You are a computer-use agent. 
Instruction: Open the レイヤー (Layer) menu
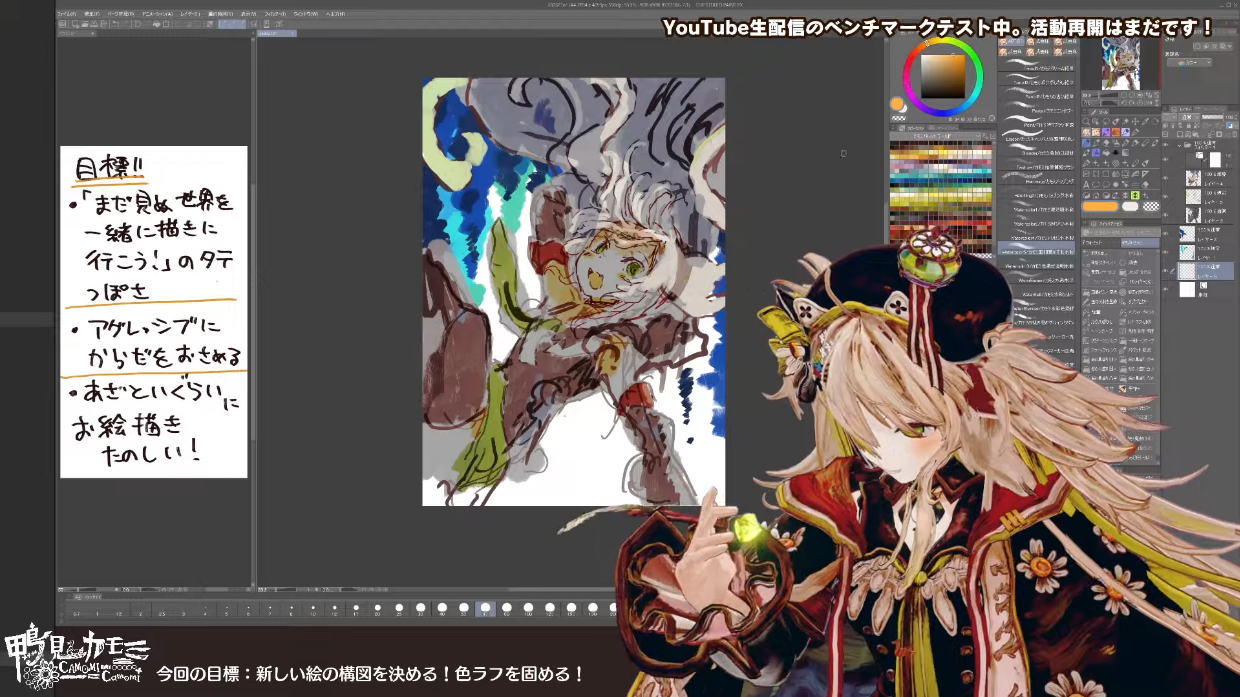(x=190, y=13)
